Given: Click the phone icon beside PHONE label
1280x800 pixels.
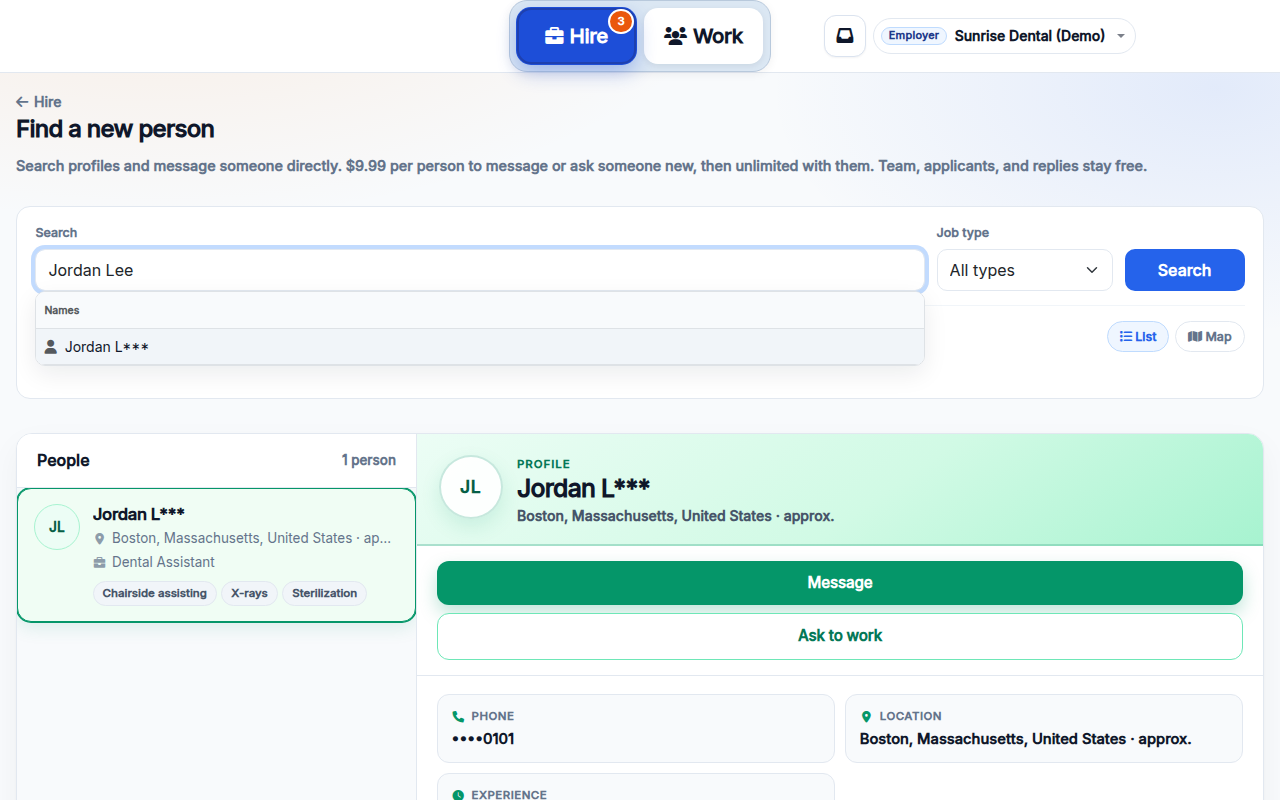Looking at the screenshot, I should [x=459, y=716].
